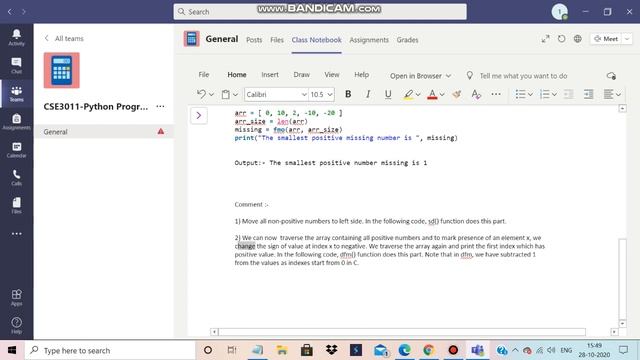
Task: Open Insert ribbon tab
Action: [x=270, y=75]
